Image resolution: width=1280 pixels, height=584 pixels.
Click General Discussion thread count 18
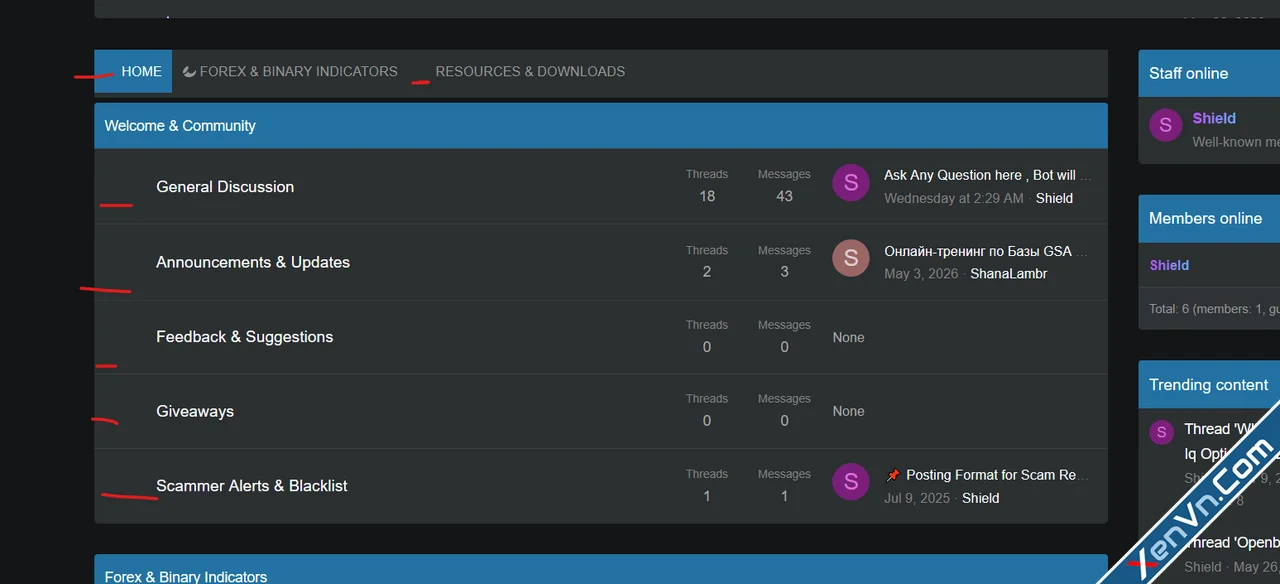click(707, 196)
